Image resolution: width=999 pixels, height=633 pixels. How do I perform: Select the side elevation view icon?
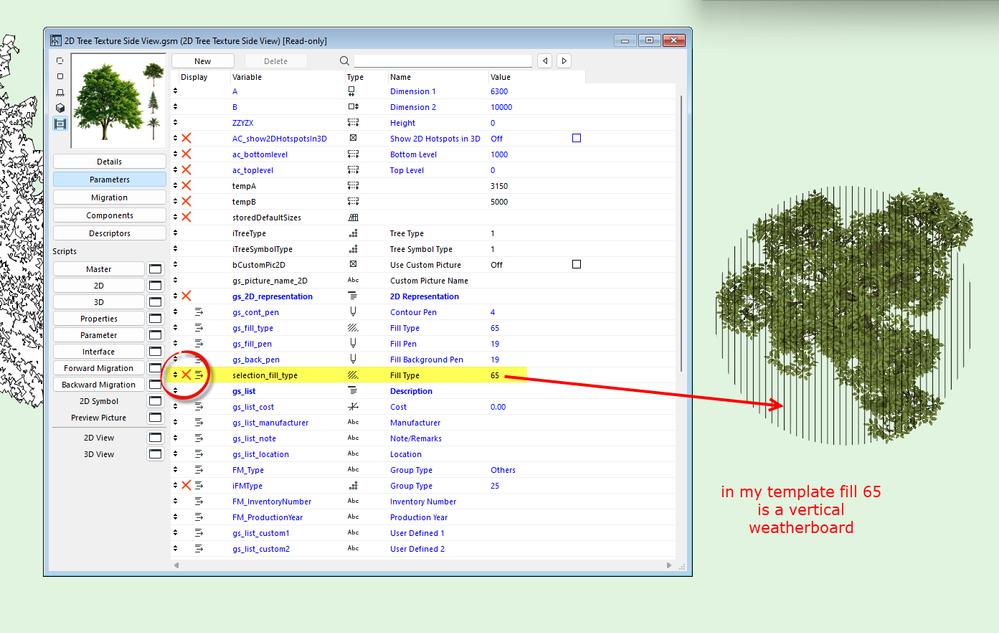tap(60, 92)
